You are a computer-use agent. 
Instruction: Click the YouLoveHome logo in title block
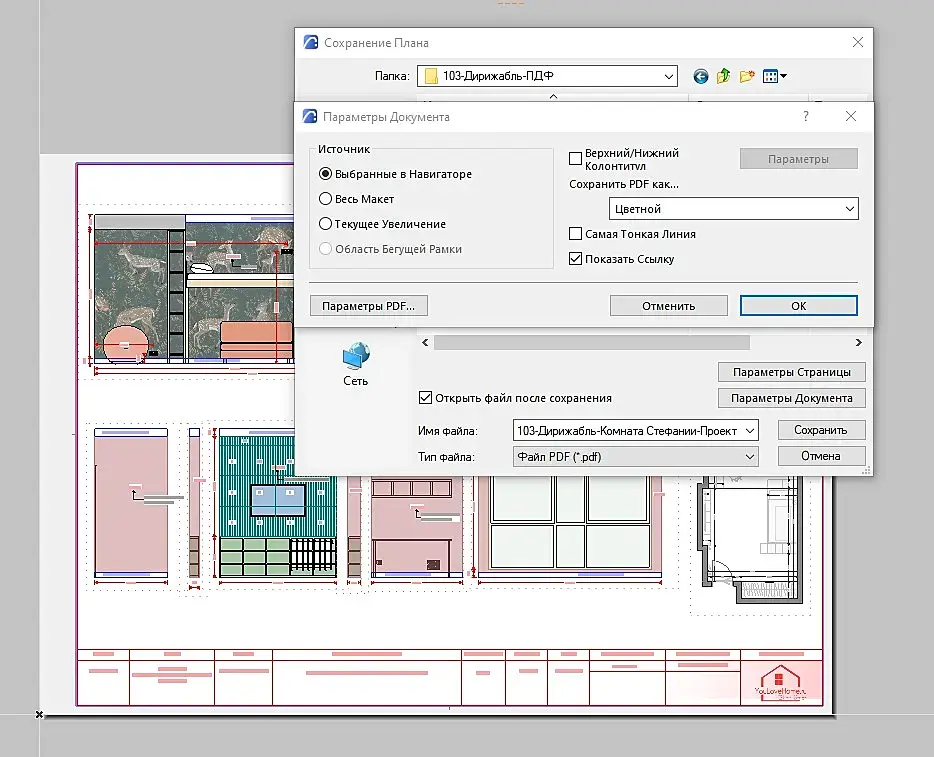[x=780, y=681]
